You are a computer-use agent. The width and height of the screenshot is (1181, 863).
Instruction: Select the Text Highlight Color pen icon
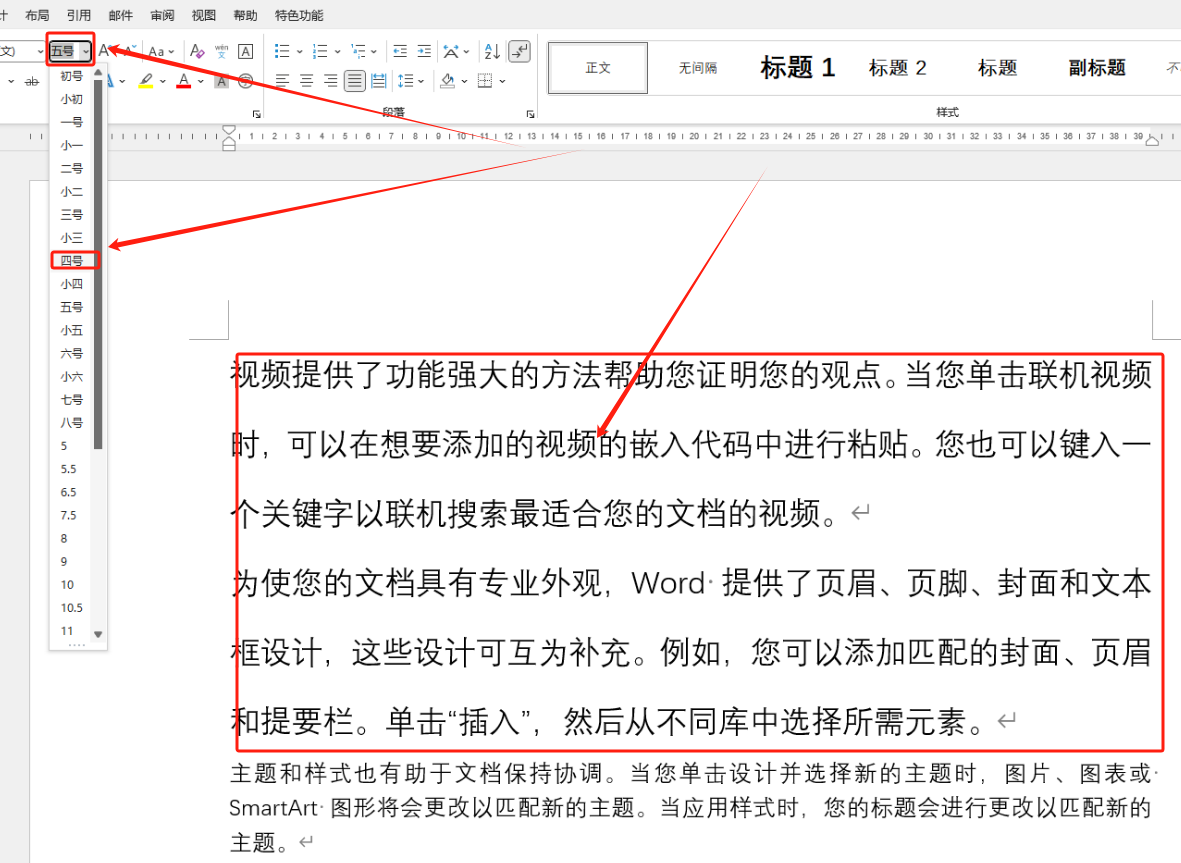click(148, 80)
